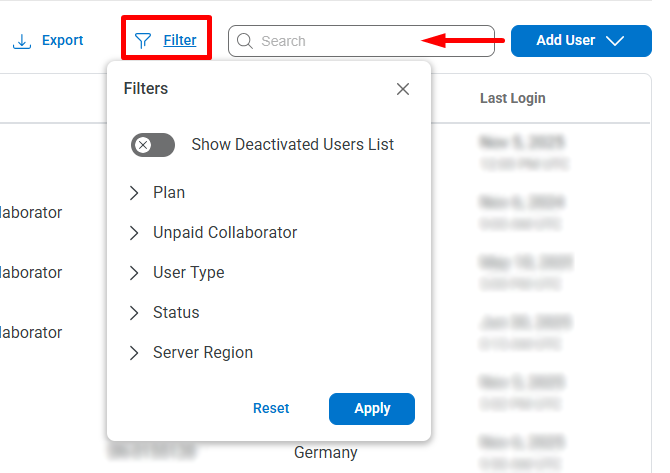Click the Export text link
The width and height of the screenshot is (670, 473).
click(62, 41)
